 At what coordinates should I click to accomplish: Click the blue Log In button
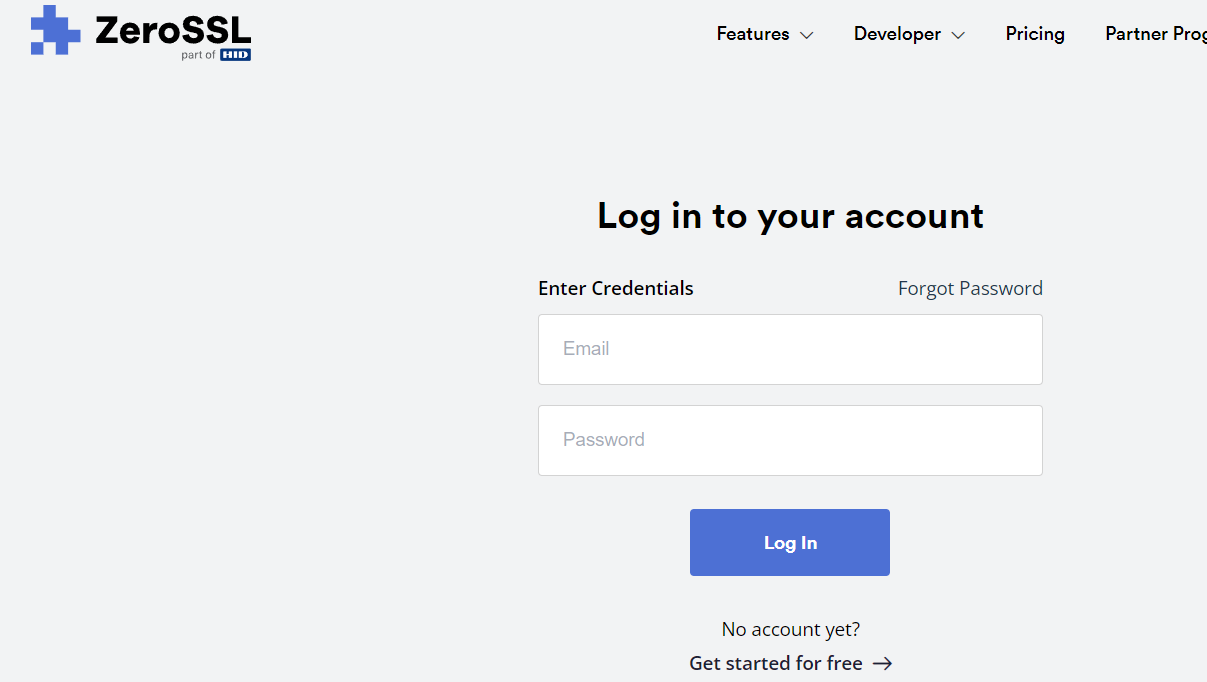[790, 542]
